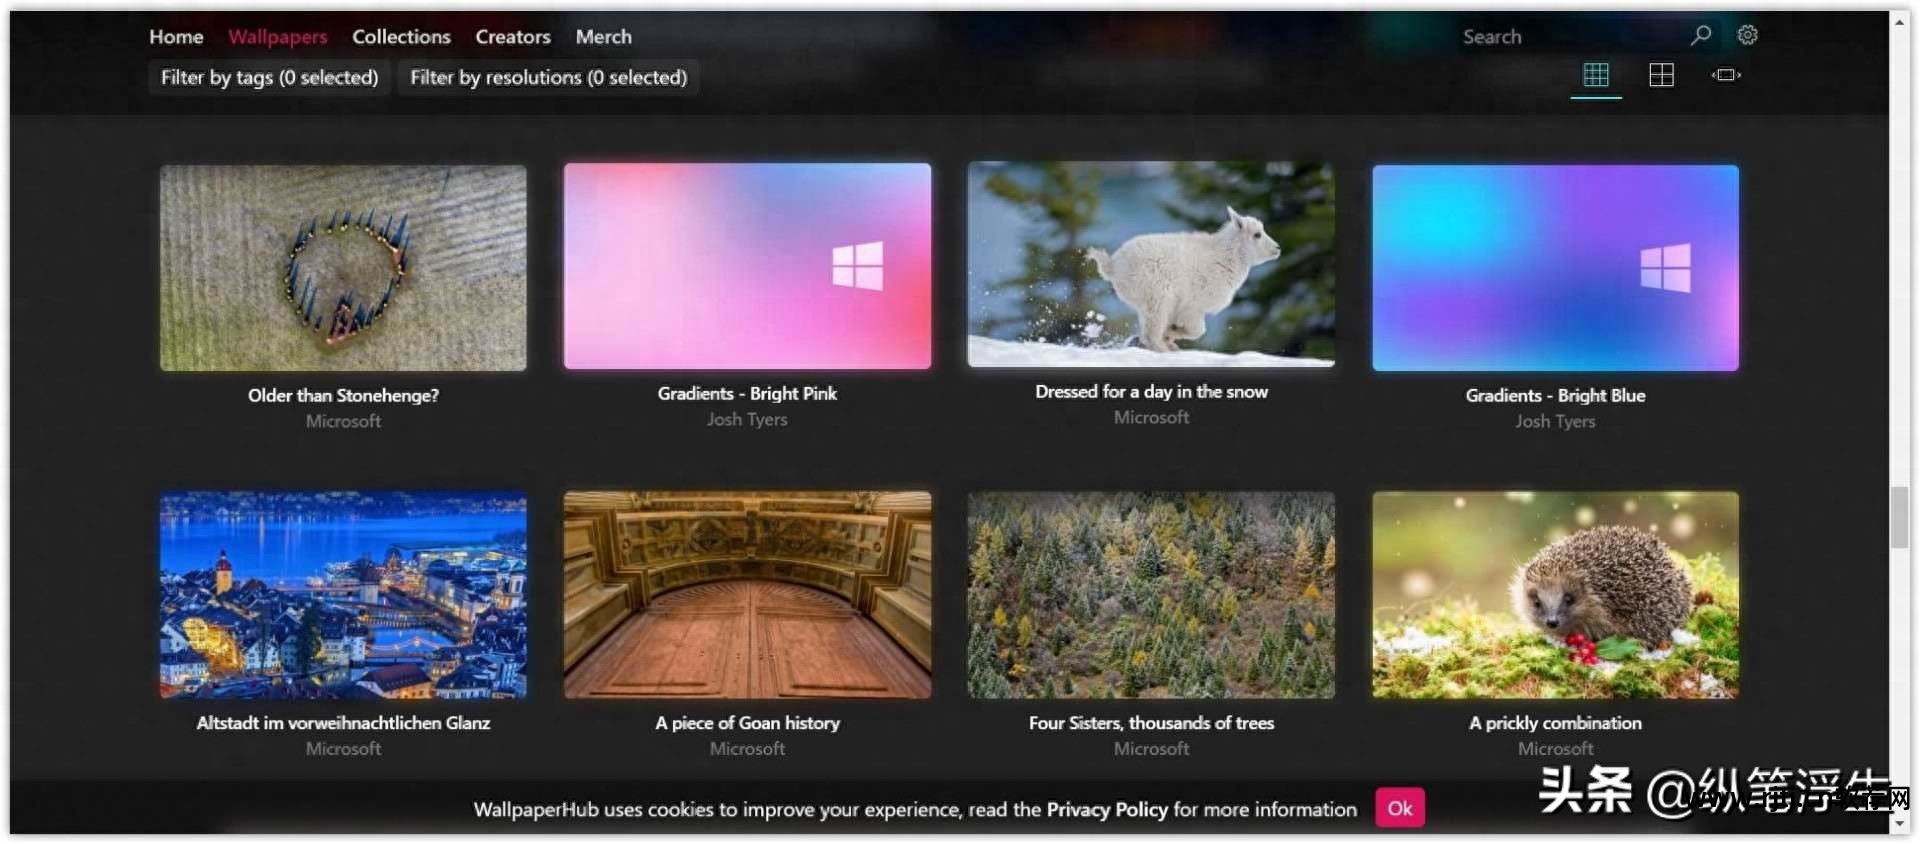The image size is (1920, 844).
Task: Click the scrollbar up arrow
Action: click(x=1899, y=21)
